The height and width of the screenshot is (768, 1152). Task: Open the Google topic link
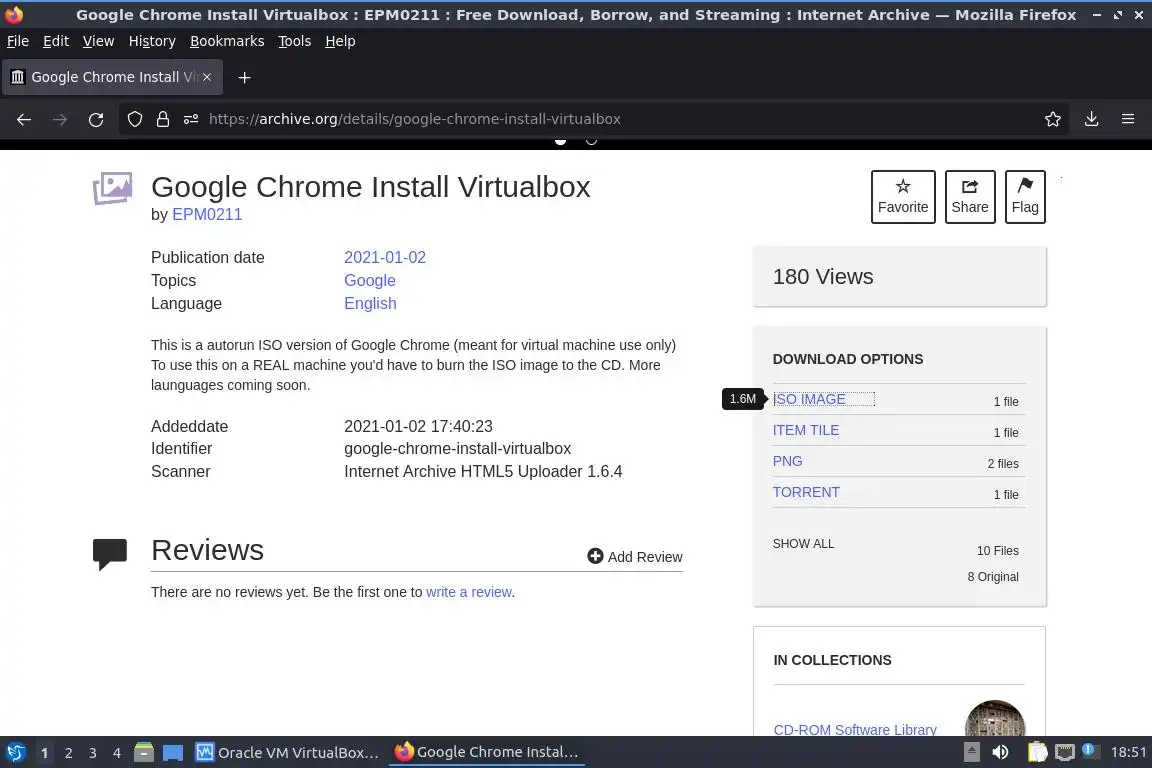[x=370, y=281]
